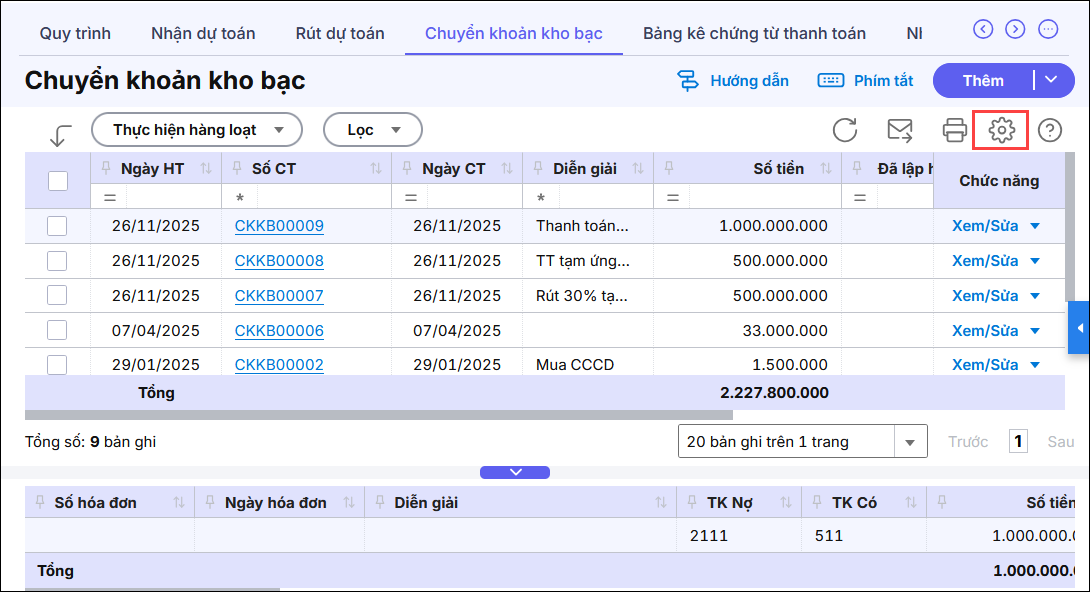Click the refresh data icon

845,130
